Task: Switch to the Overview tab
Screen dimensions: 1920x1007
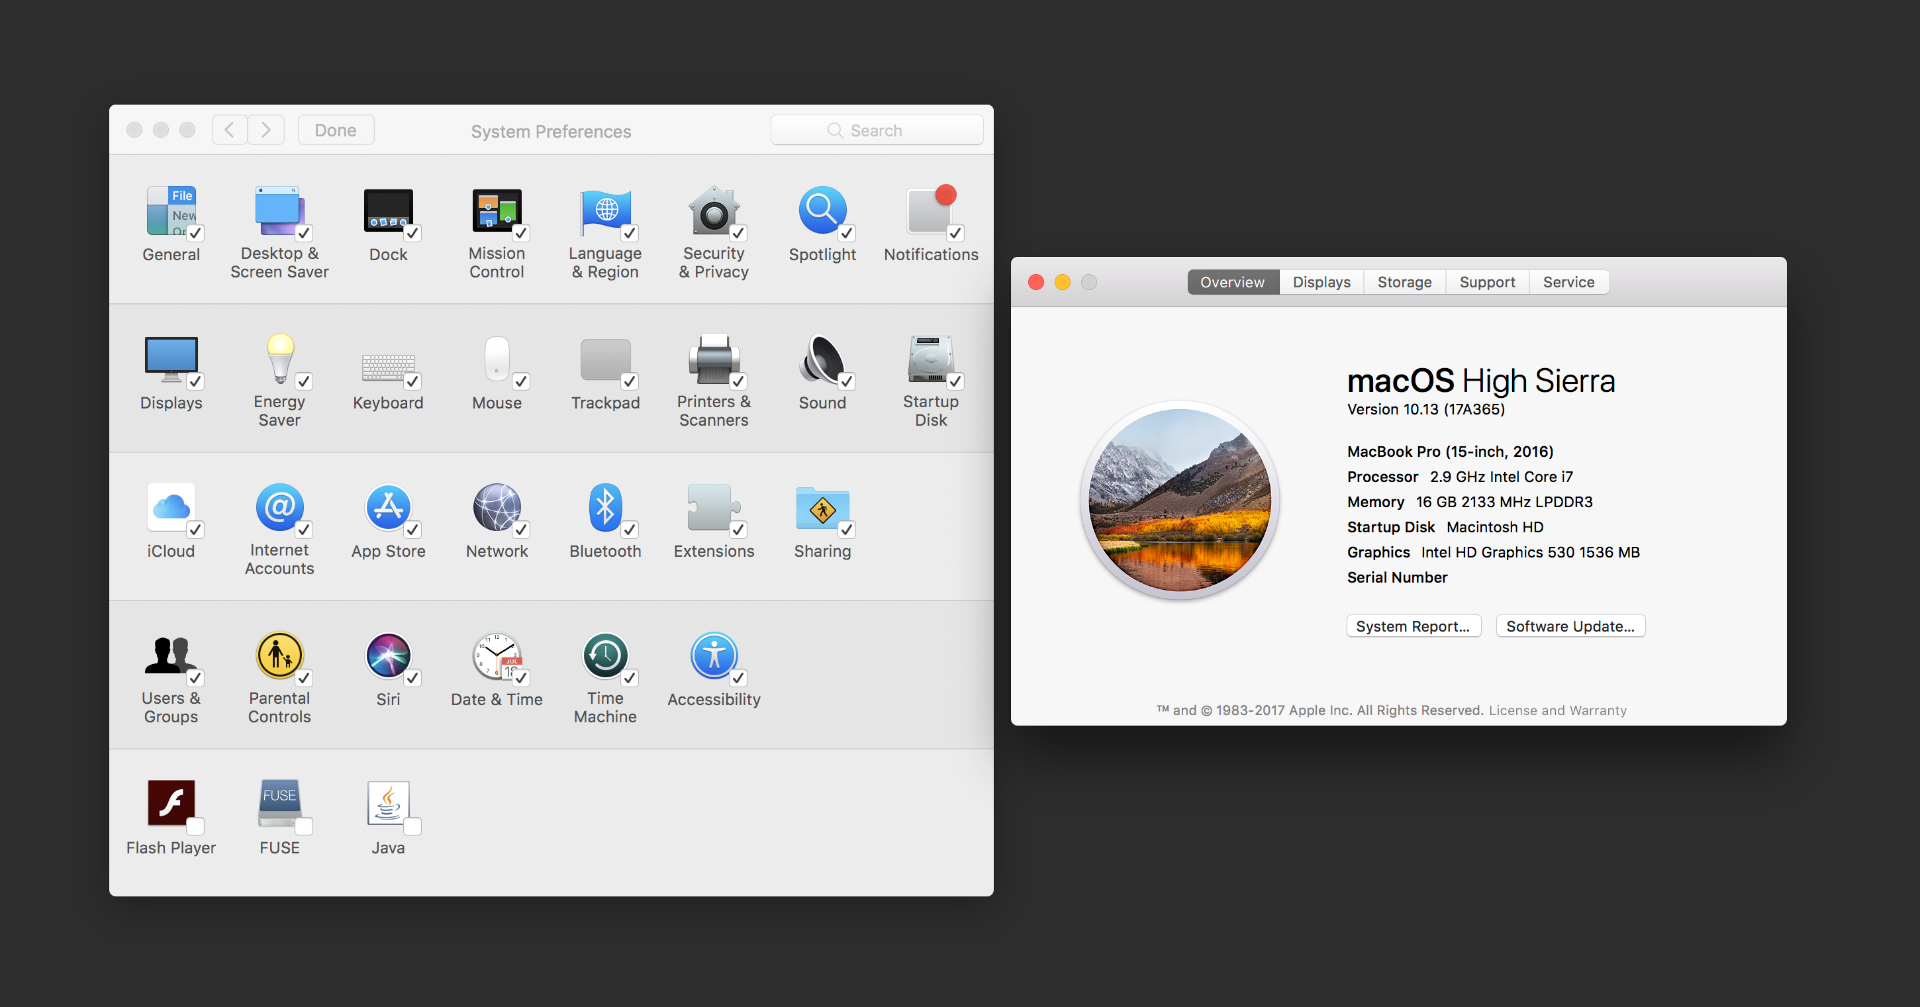Action: [x=1233, y=282]
